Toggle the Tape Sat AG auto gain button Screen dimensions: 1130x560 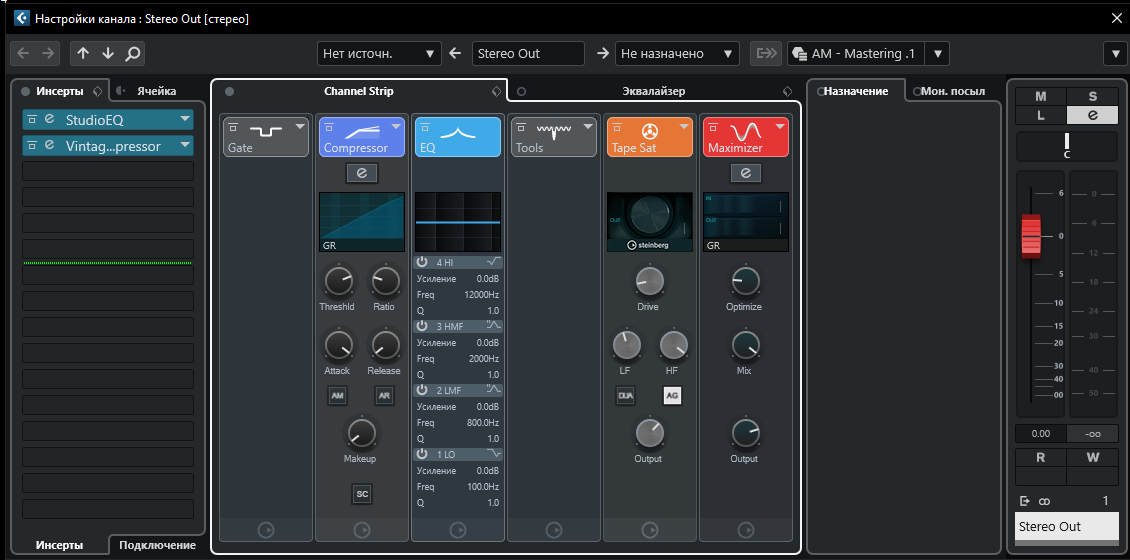672,396
